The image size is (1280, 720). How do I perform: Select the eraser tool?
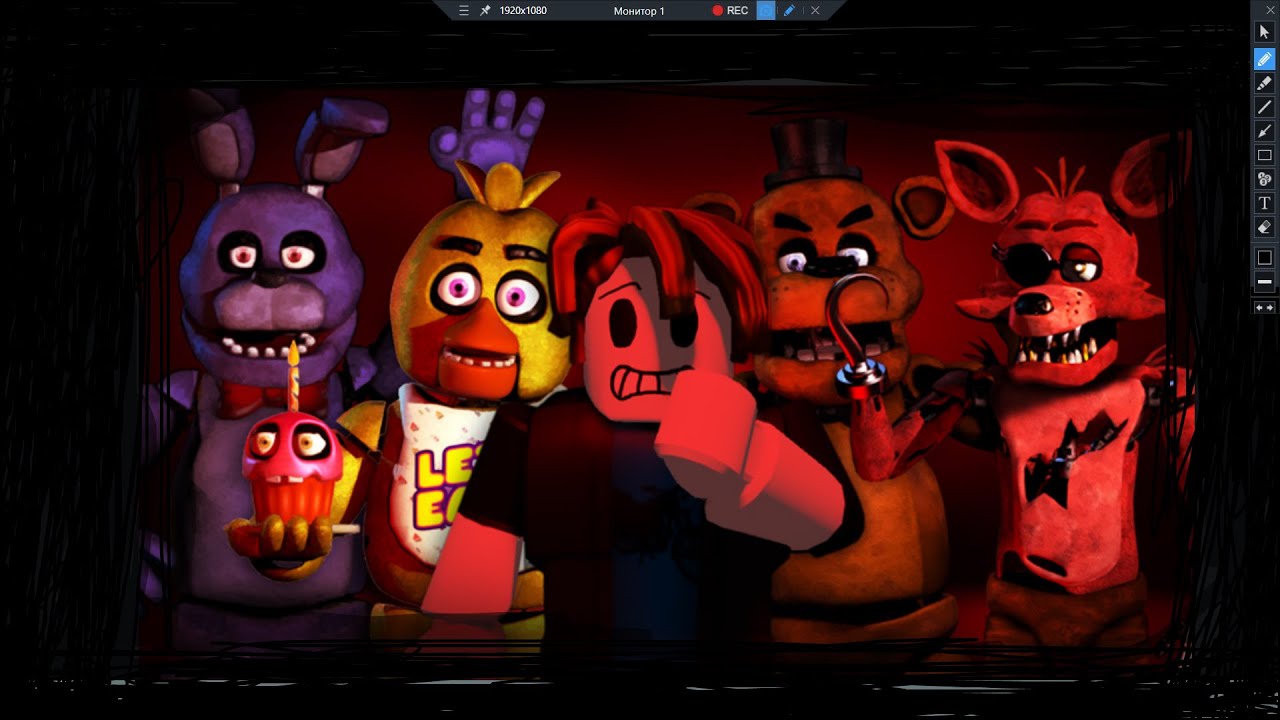pyautogui.click(x=1264, y=227)
